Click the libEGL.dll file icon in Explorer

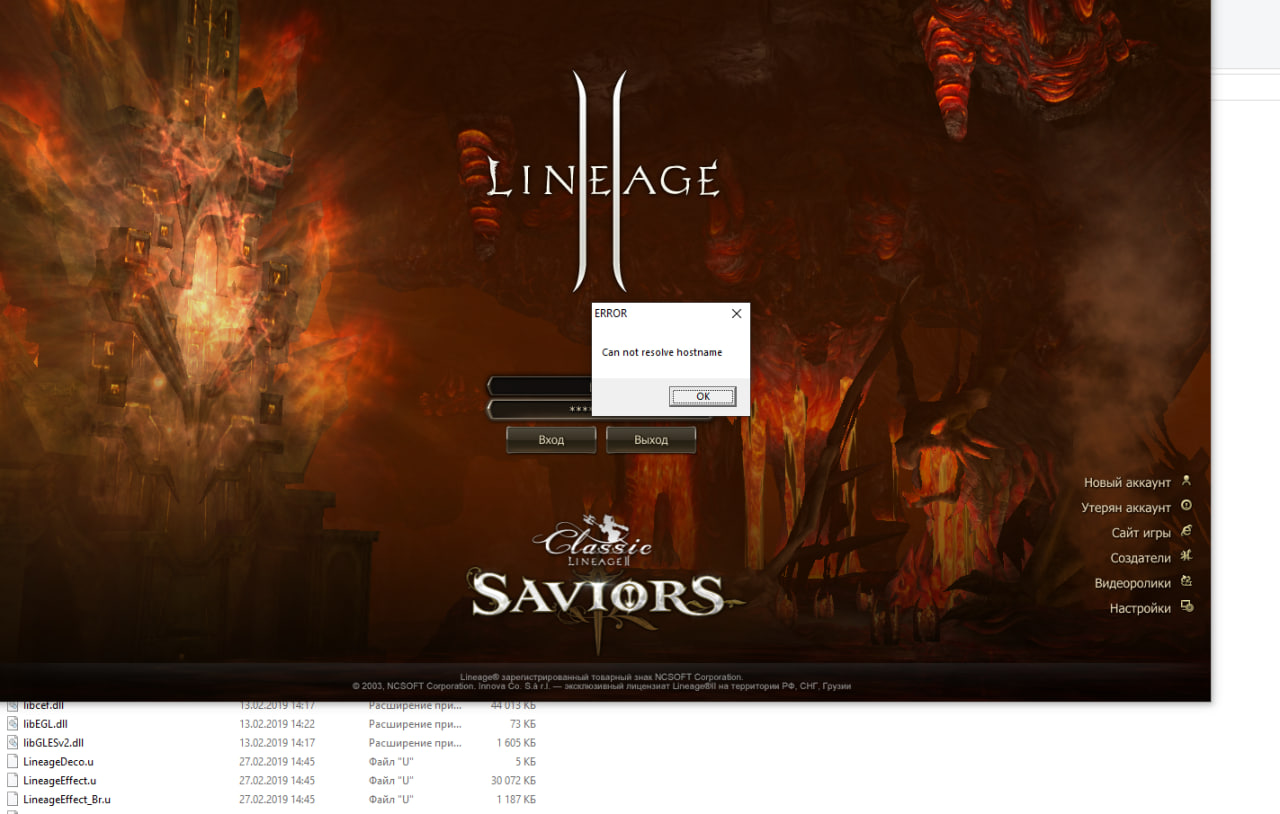(13, 724)
